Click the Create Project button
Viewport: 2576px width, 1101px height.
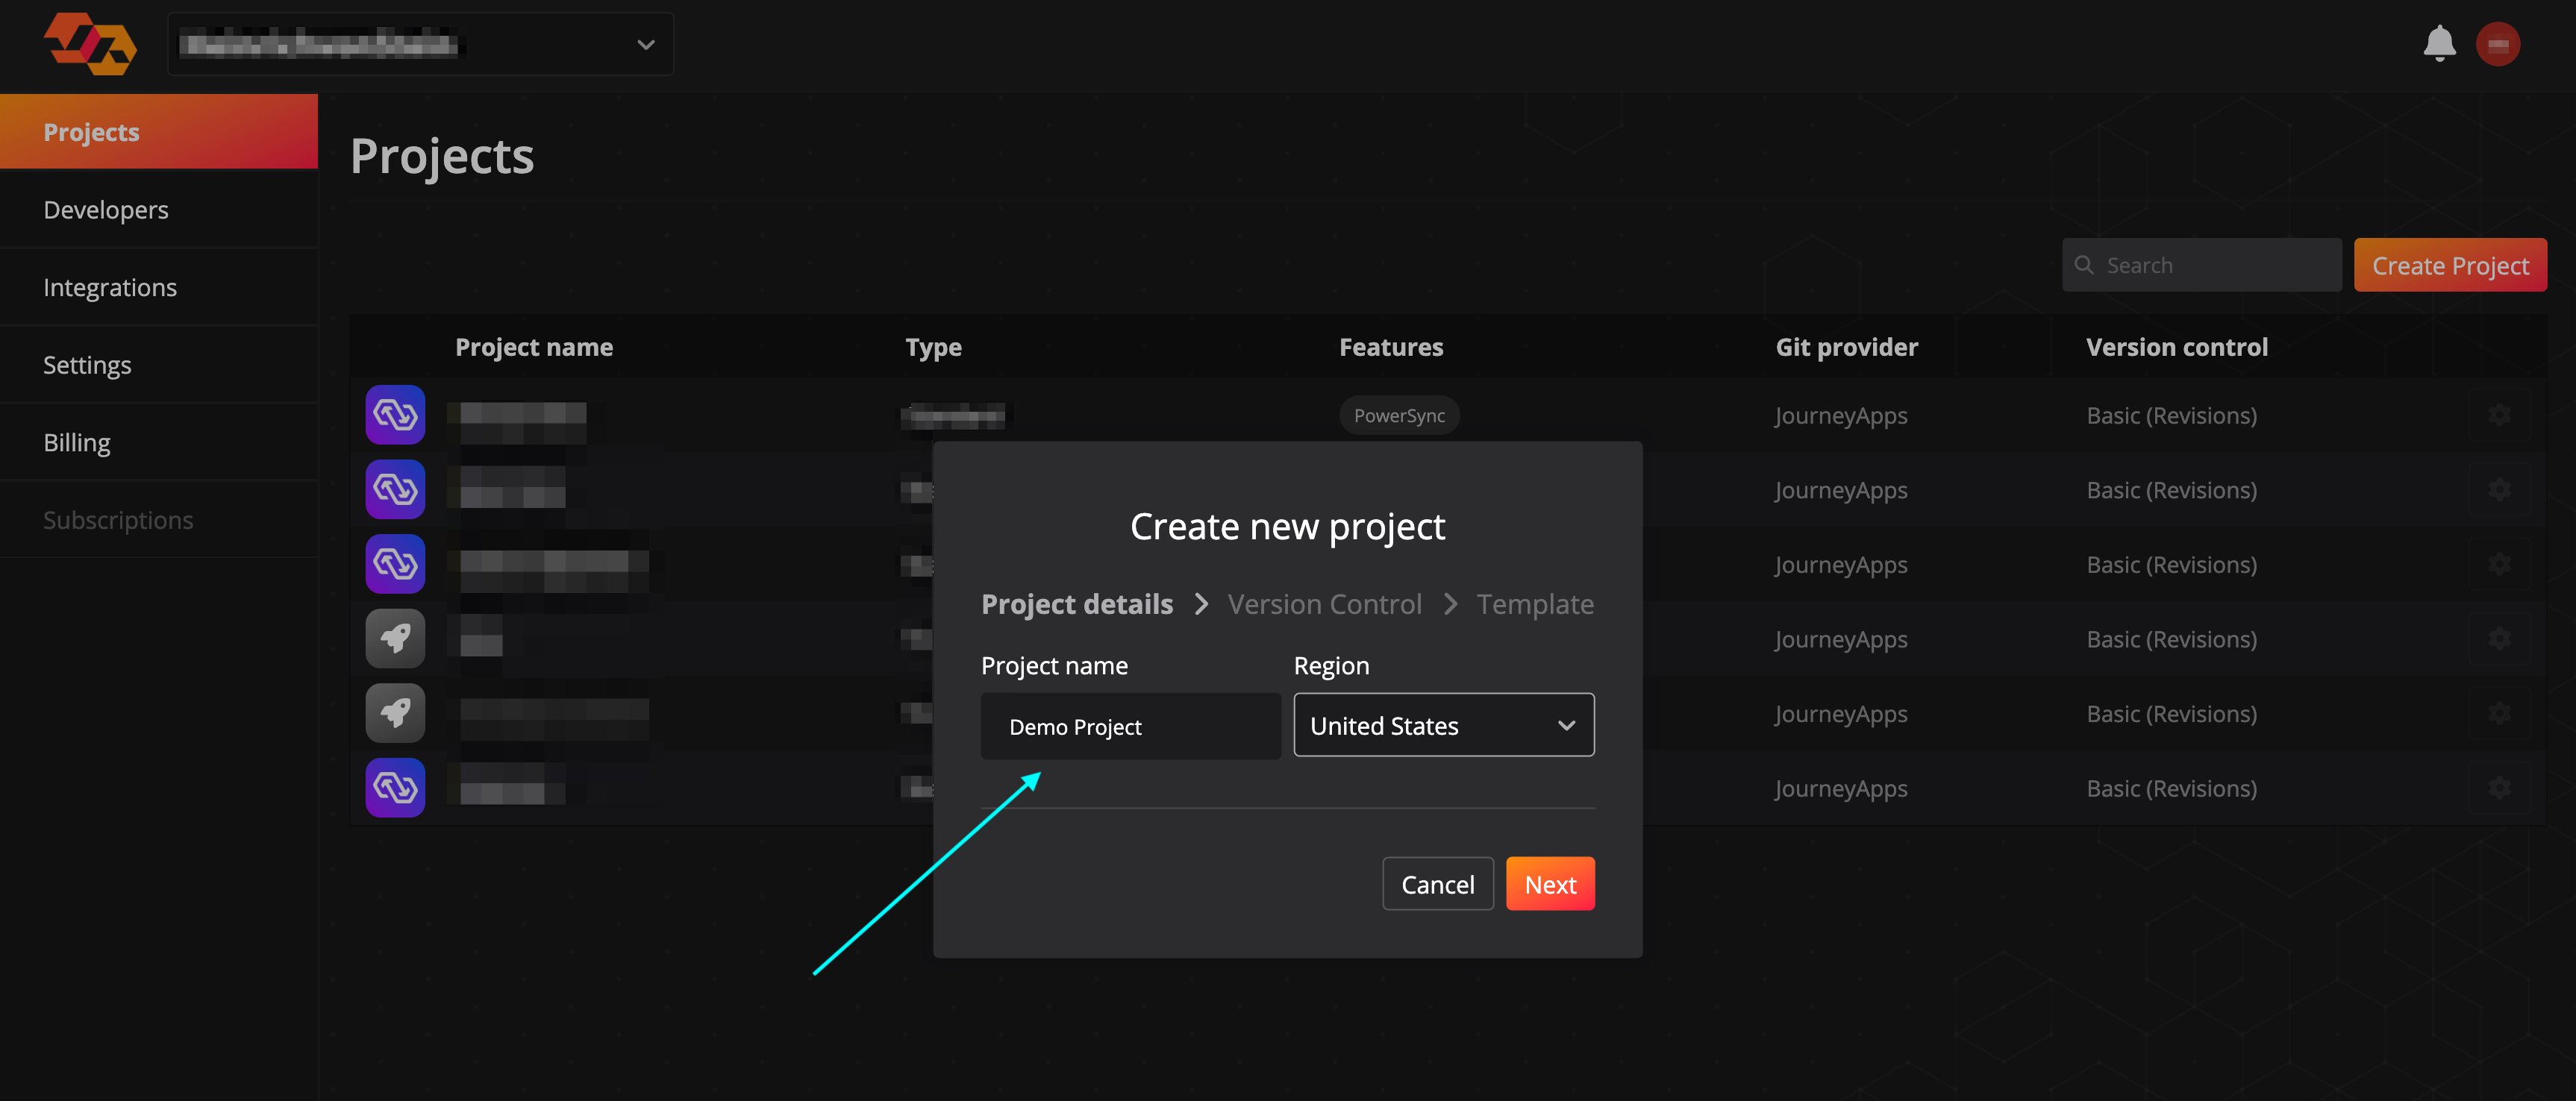[x=2450, y=265]
